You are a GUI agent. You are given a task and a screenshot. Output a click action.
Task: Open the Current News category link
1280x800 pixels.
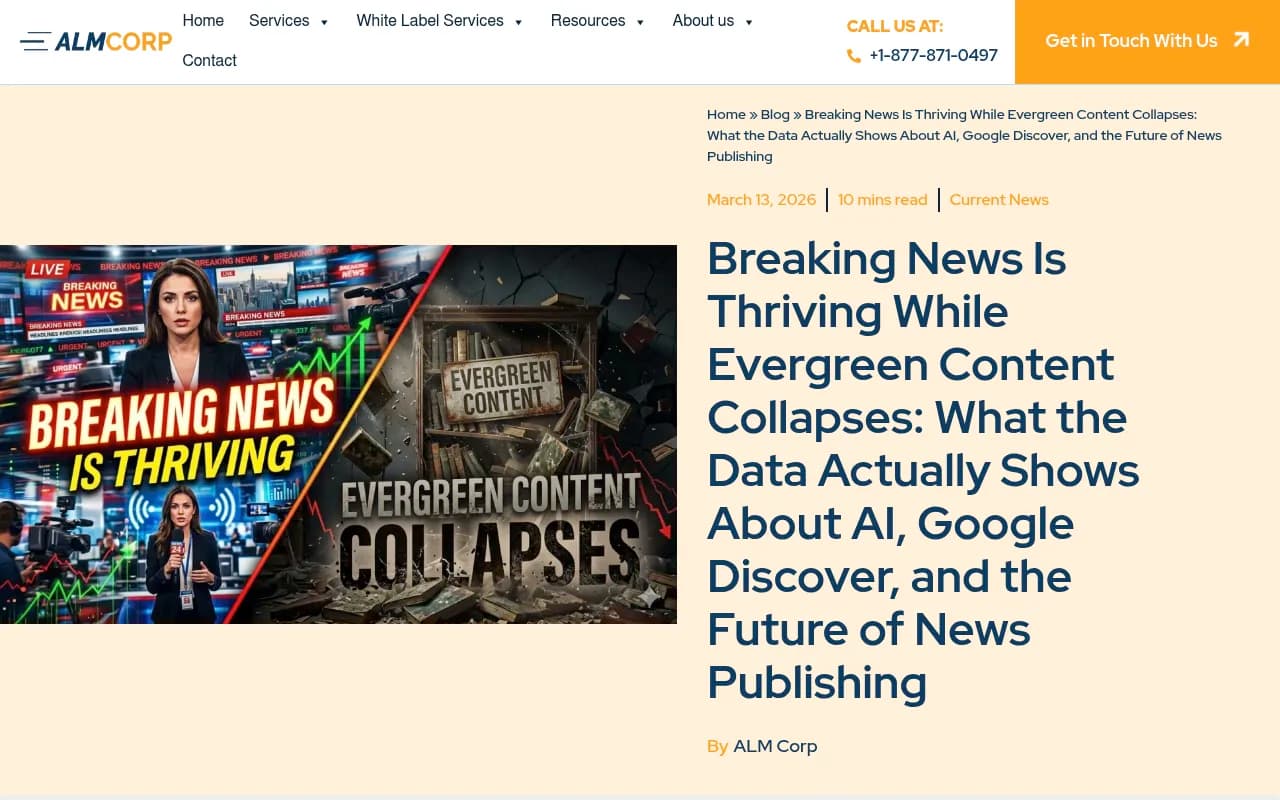pyautogui.click(x=999, y=199)
